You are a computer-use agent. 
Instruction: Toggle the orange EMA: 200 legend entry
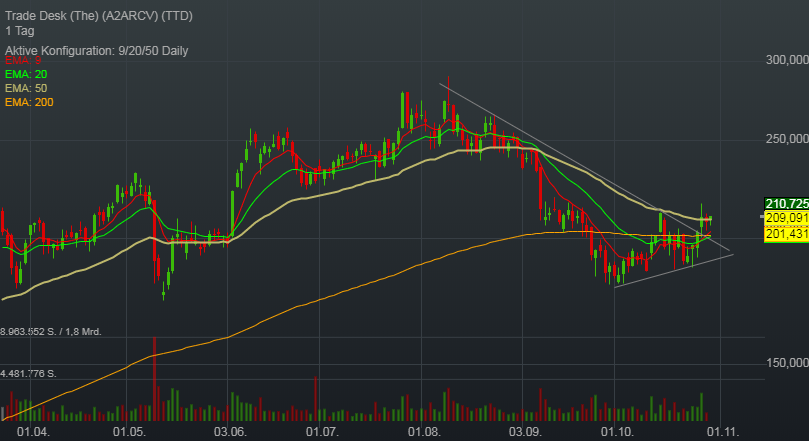pos(29,103)
